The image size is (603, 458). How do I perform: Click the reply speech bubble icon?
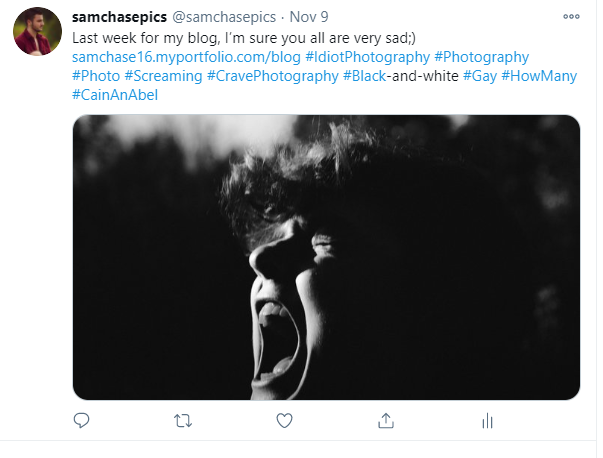[82, 420]
